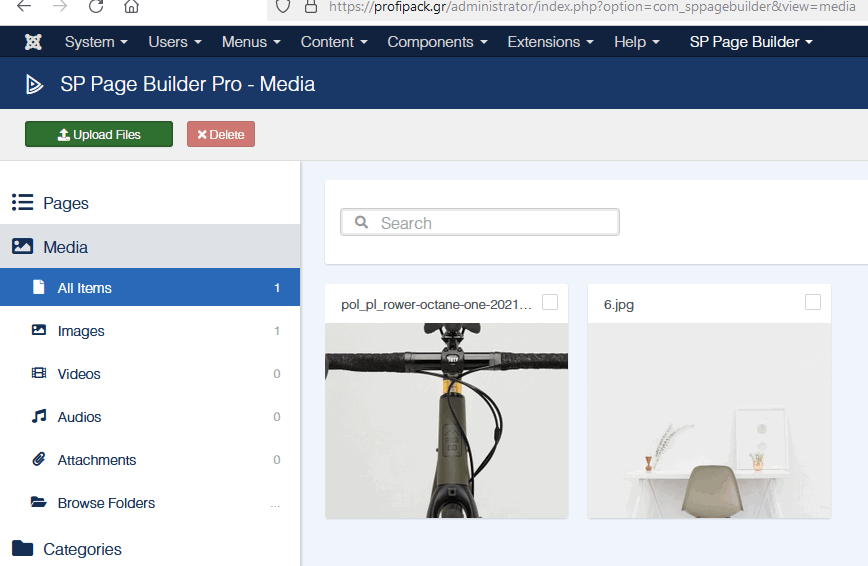Select checkbox for 6.jpg
This screenshot has width=868, height=566.
813,302
